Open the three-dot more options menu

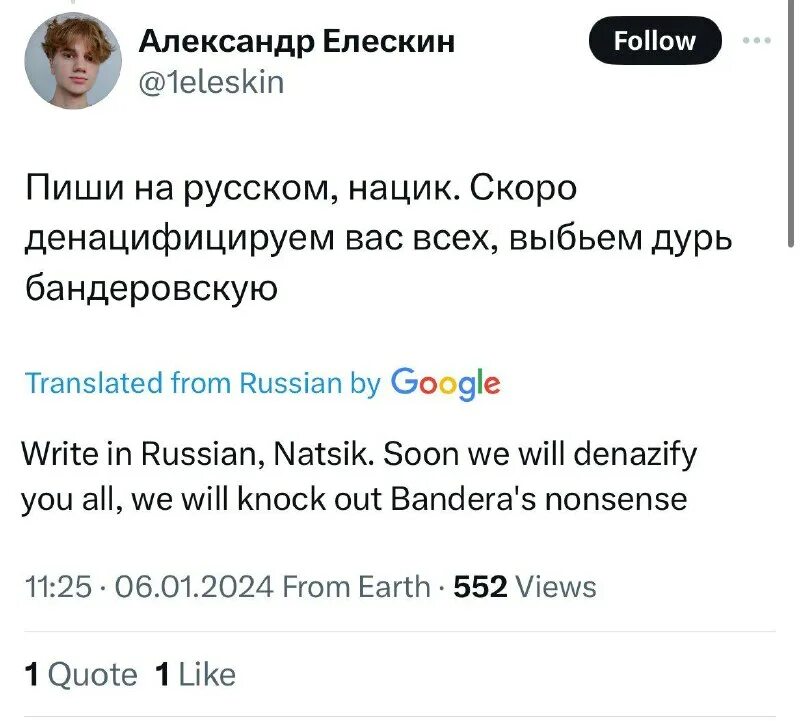point(758,41)
